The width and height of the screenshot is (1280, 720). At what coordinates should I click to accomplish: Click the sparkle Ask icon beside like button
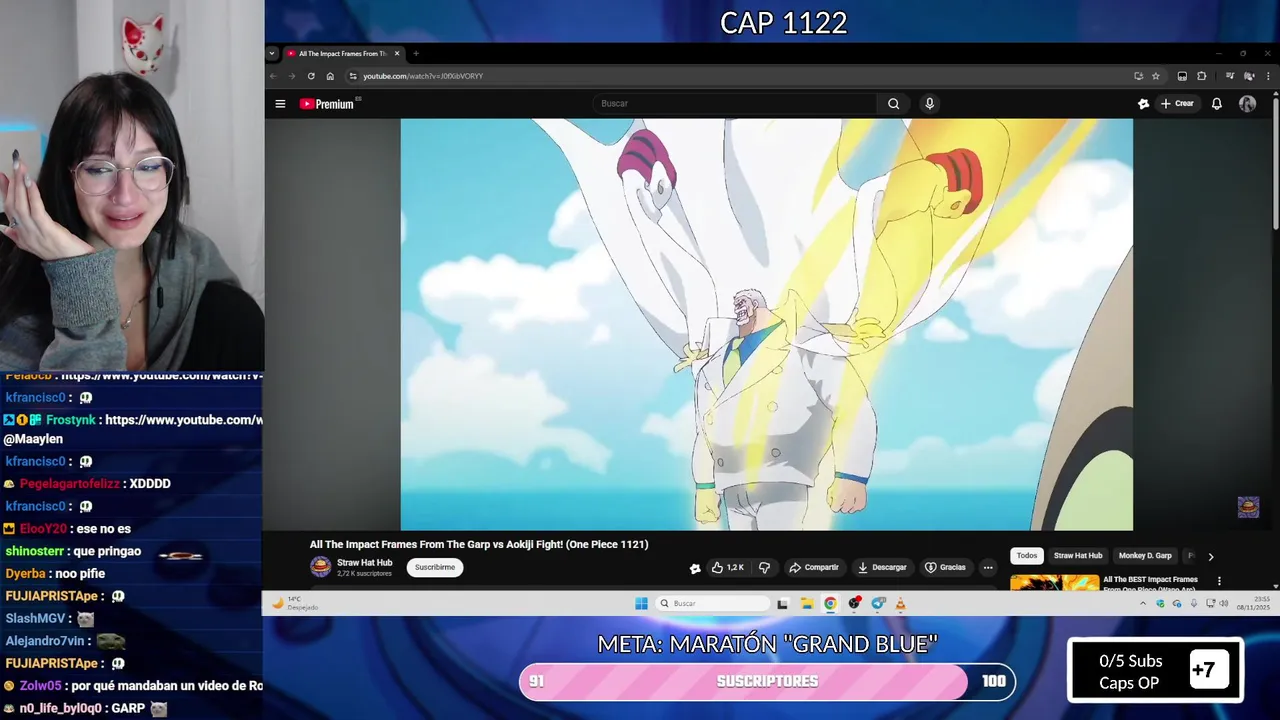pos(695,568)
